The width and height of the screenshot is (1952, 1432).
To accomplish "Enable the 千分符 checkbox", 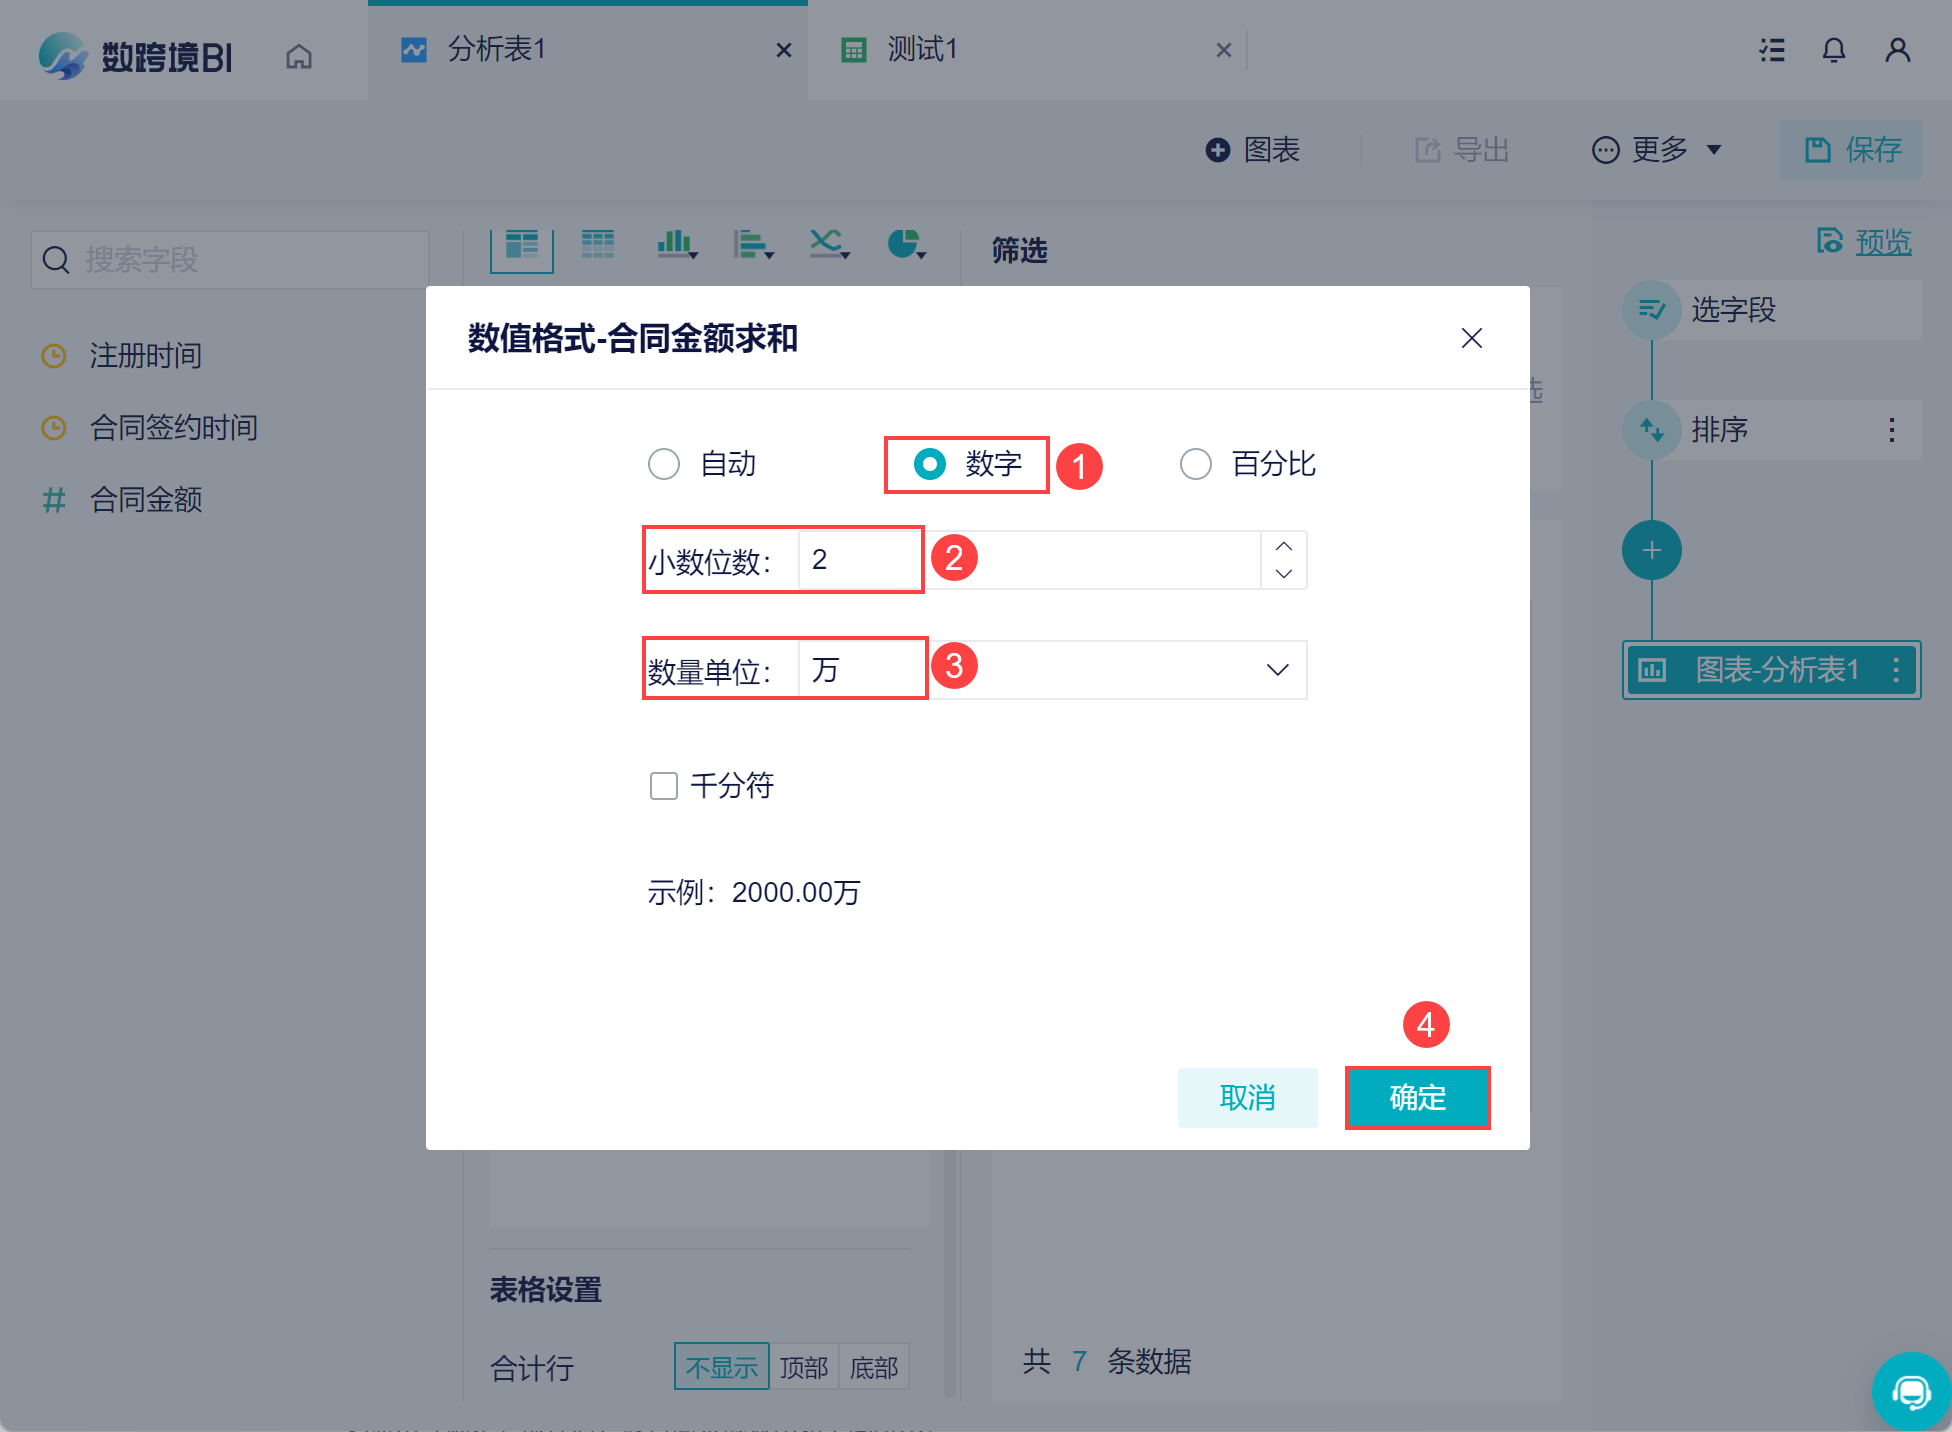I will (x=664, y=786).
